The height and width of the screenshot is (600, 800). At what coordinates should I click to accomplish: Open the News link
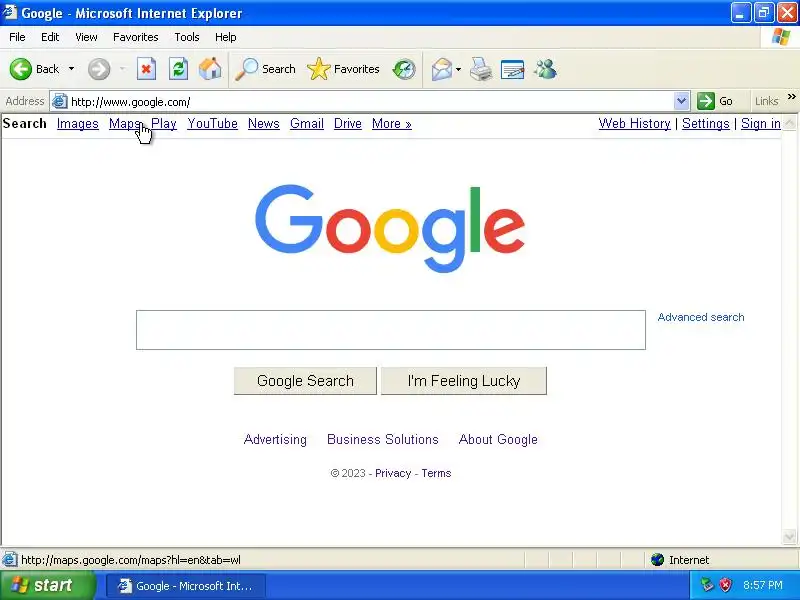coord(264,123)
